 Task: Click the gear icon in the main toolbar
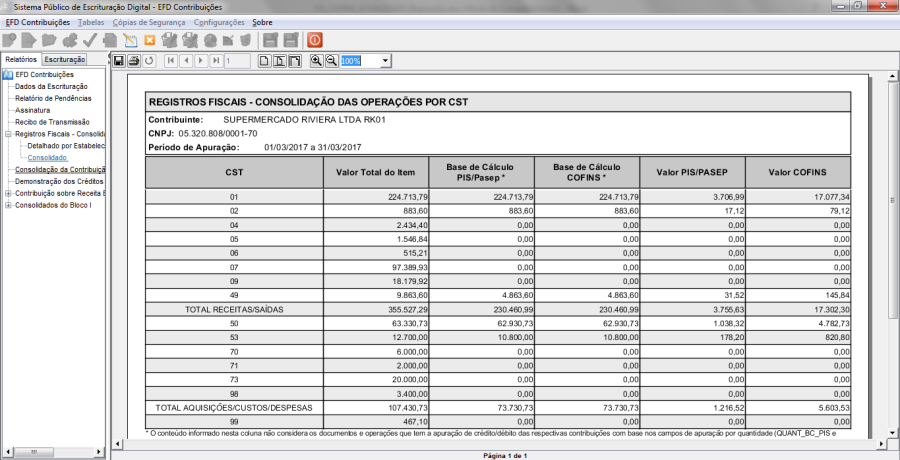click(x=69, y=40)
